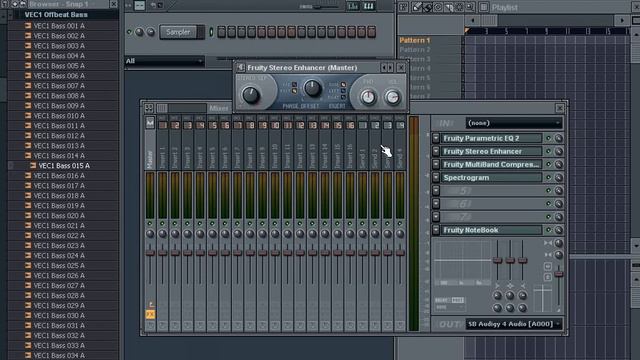Click the pan knob on mixer Insert 1
Screen dimensions: 640x360
click(162, 234)
